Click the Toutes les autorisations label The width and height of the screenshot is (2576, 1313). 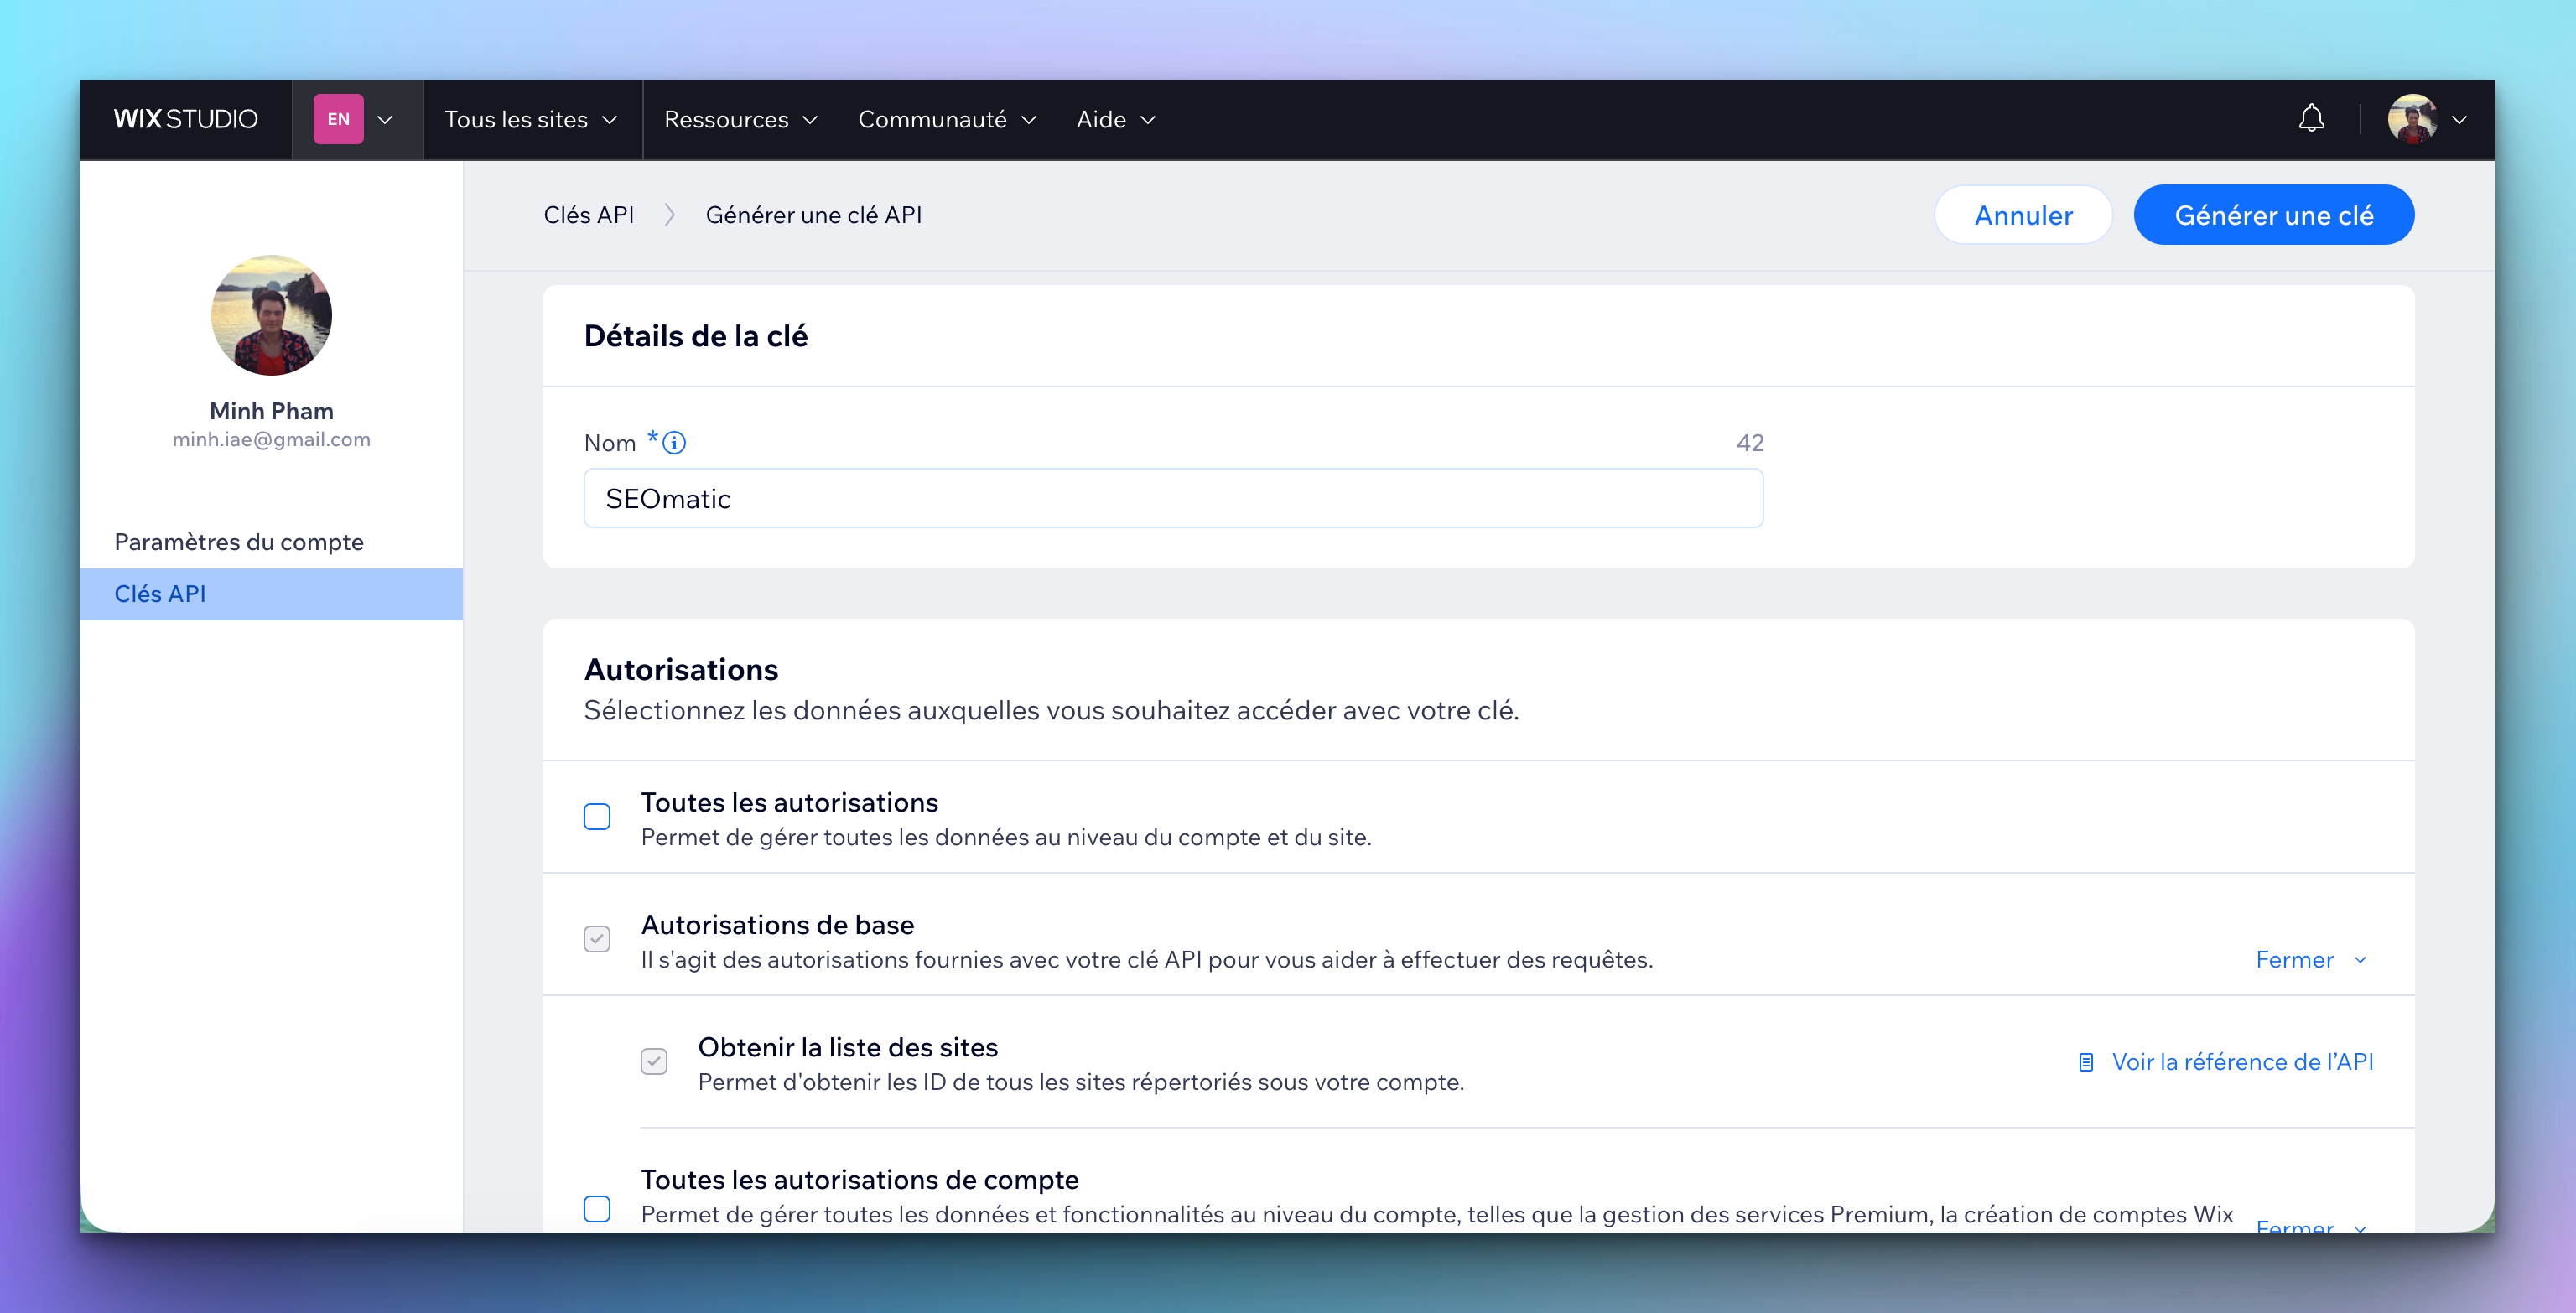pos(789,802)
